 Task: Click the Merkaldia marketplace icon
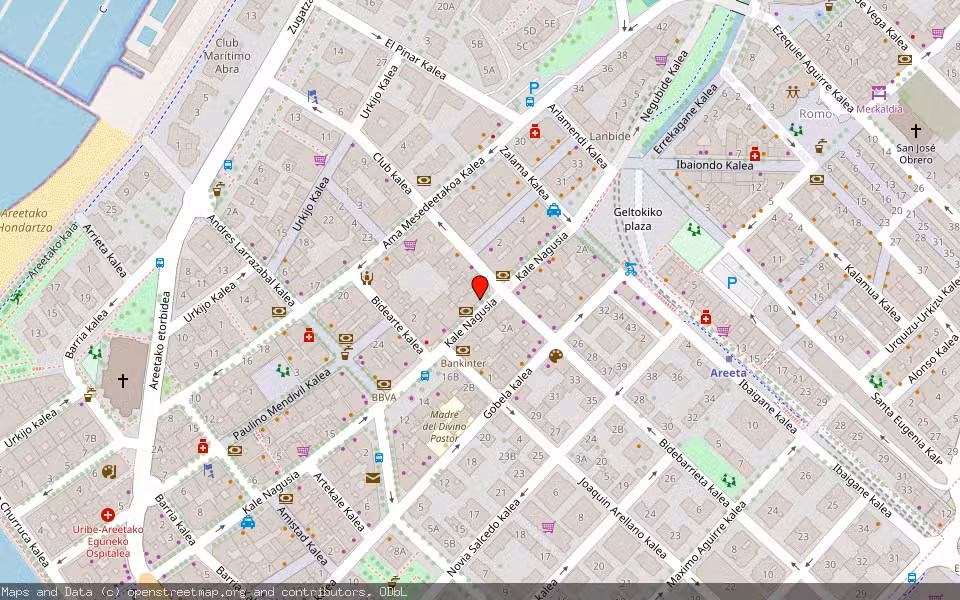(x=879, y=93)
